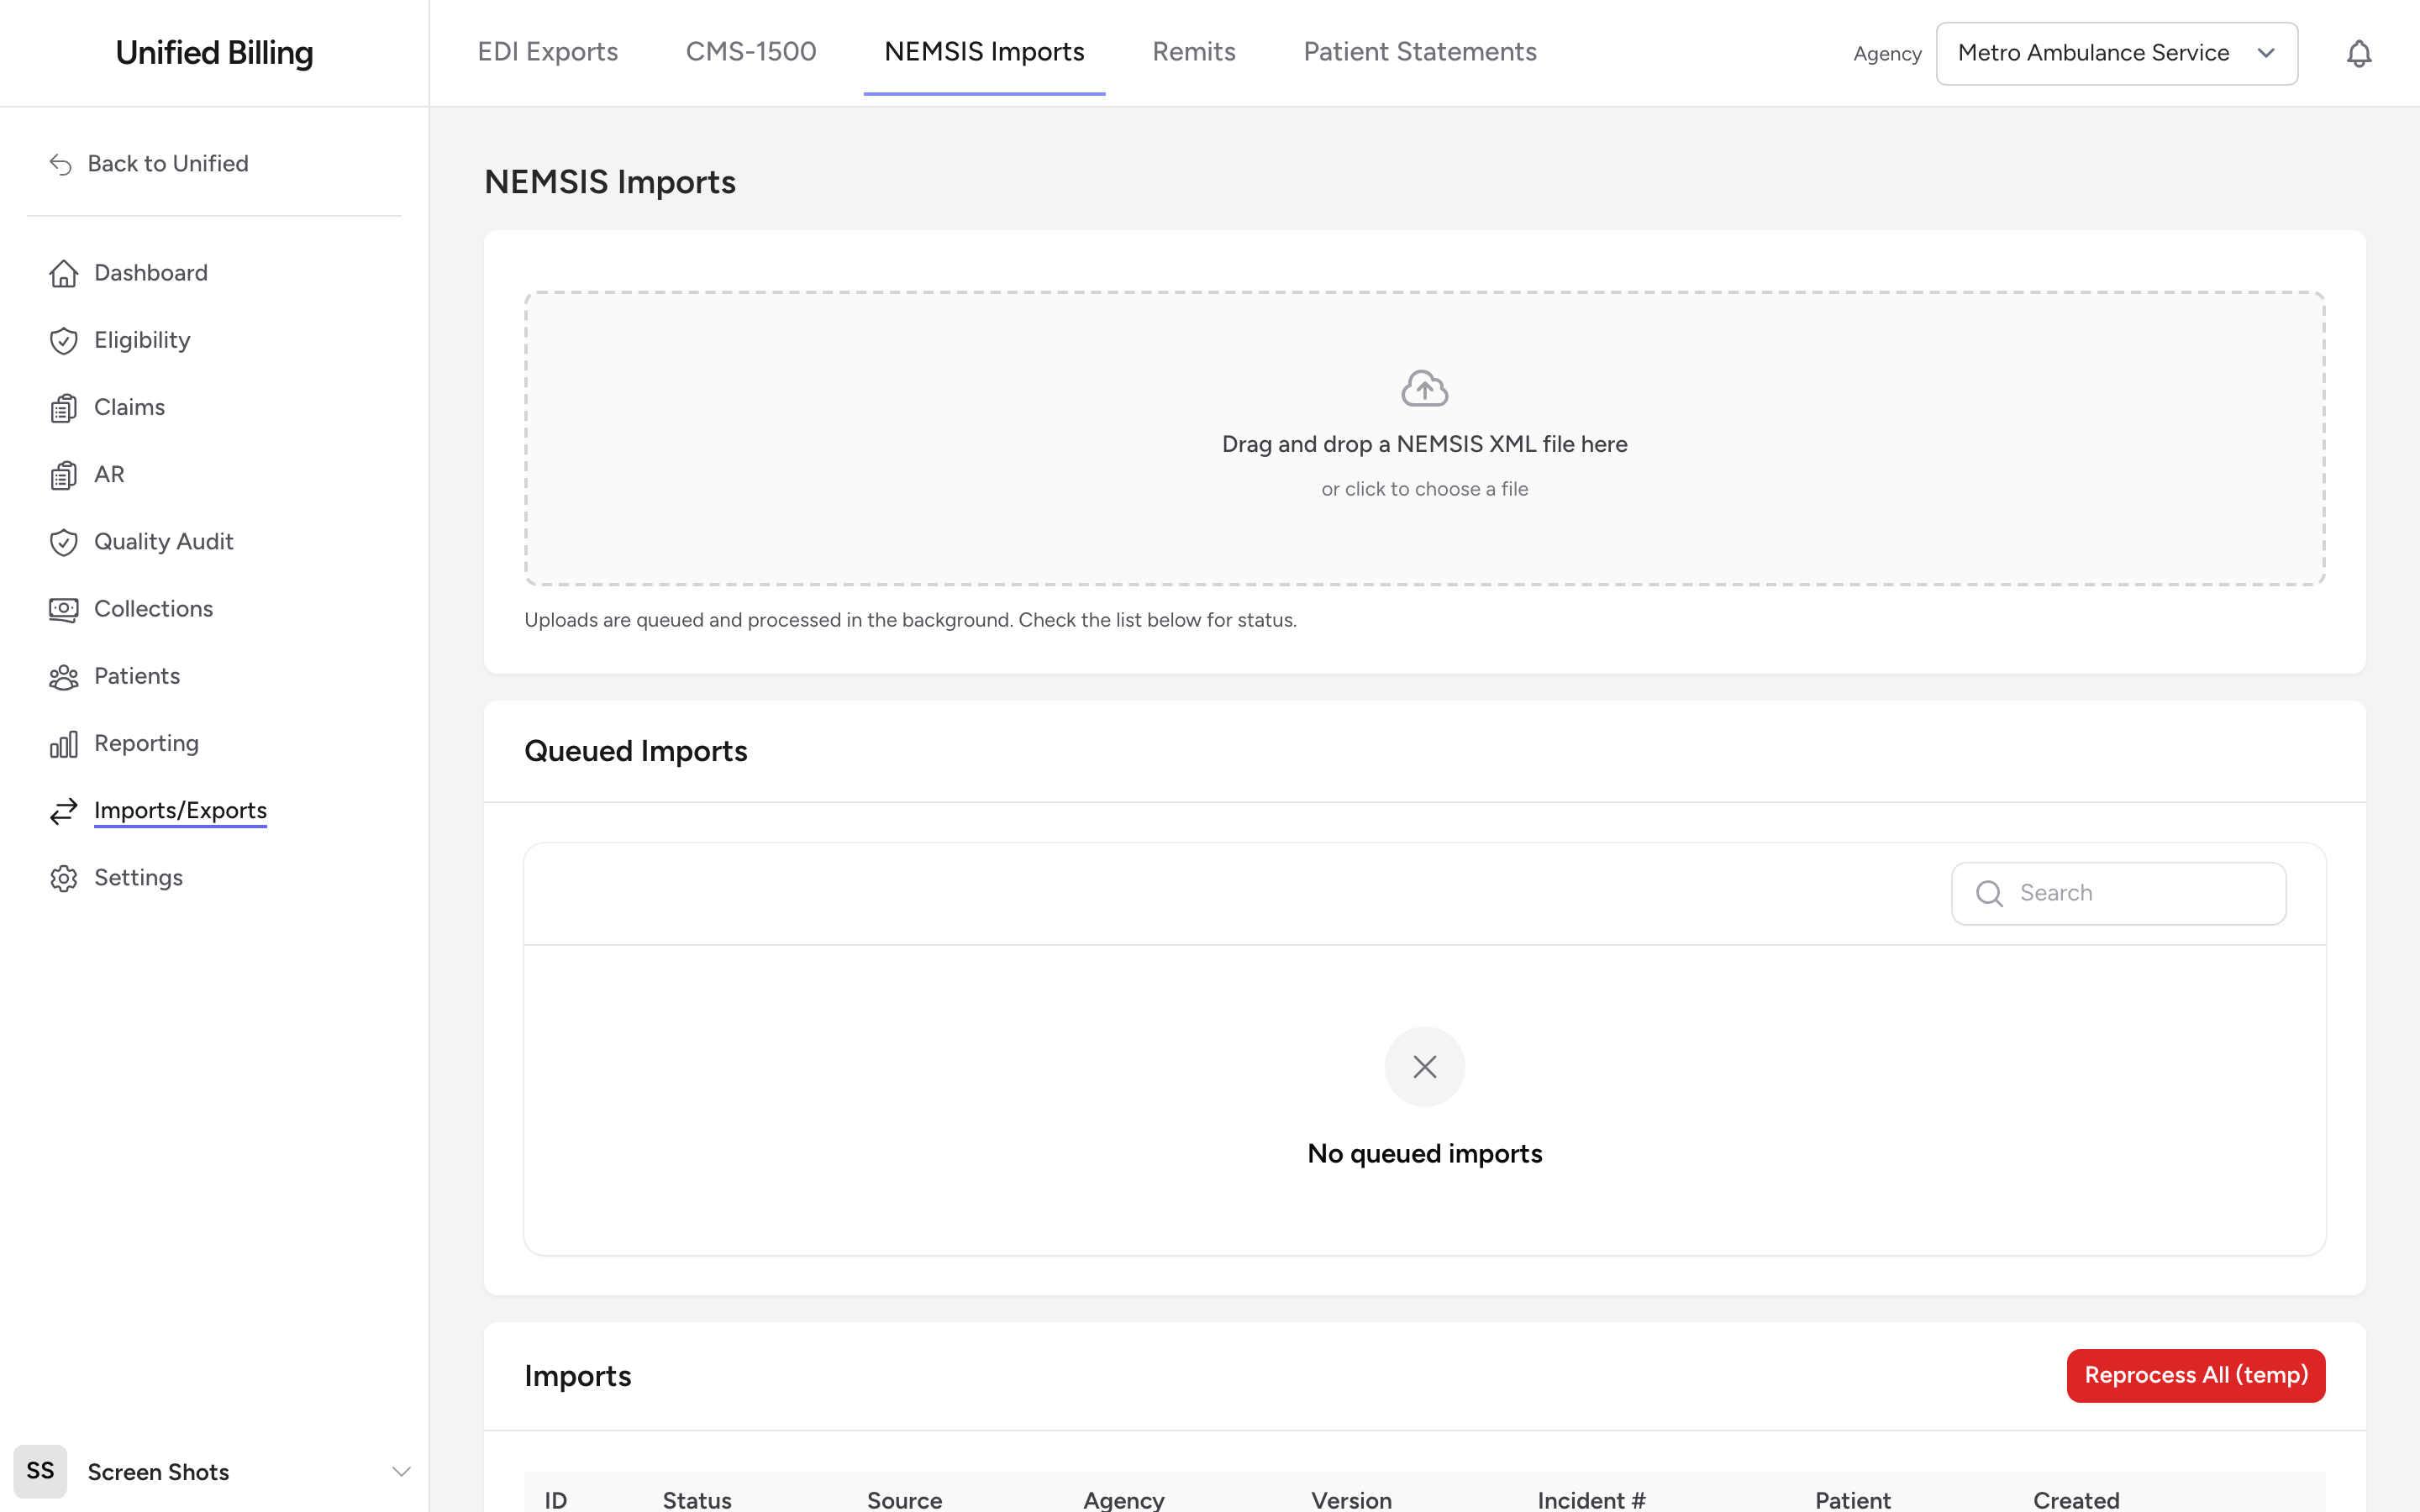Click the ID column header
The width and height of the screenshot is (2420, 1512).
coord(556,1499)
